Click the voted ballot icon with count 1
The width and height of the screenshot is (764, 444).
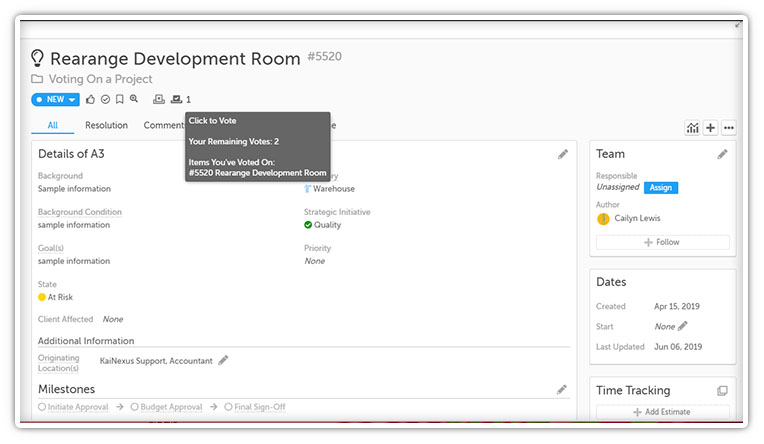(176, 99)
